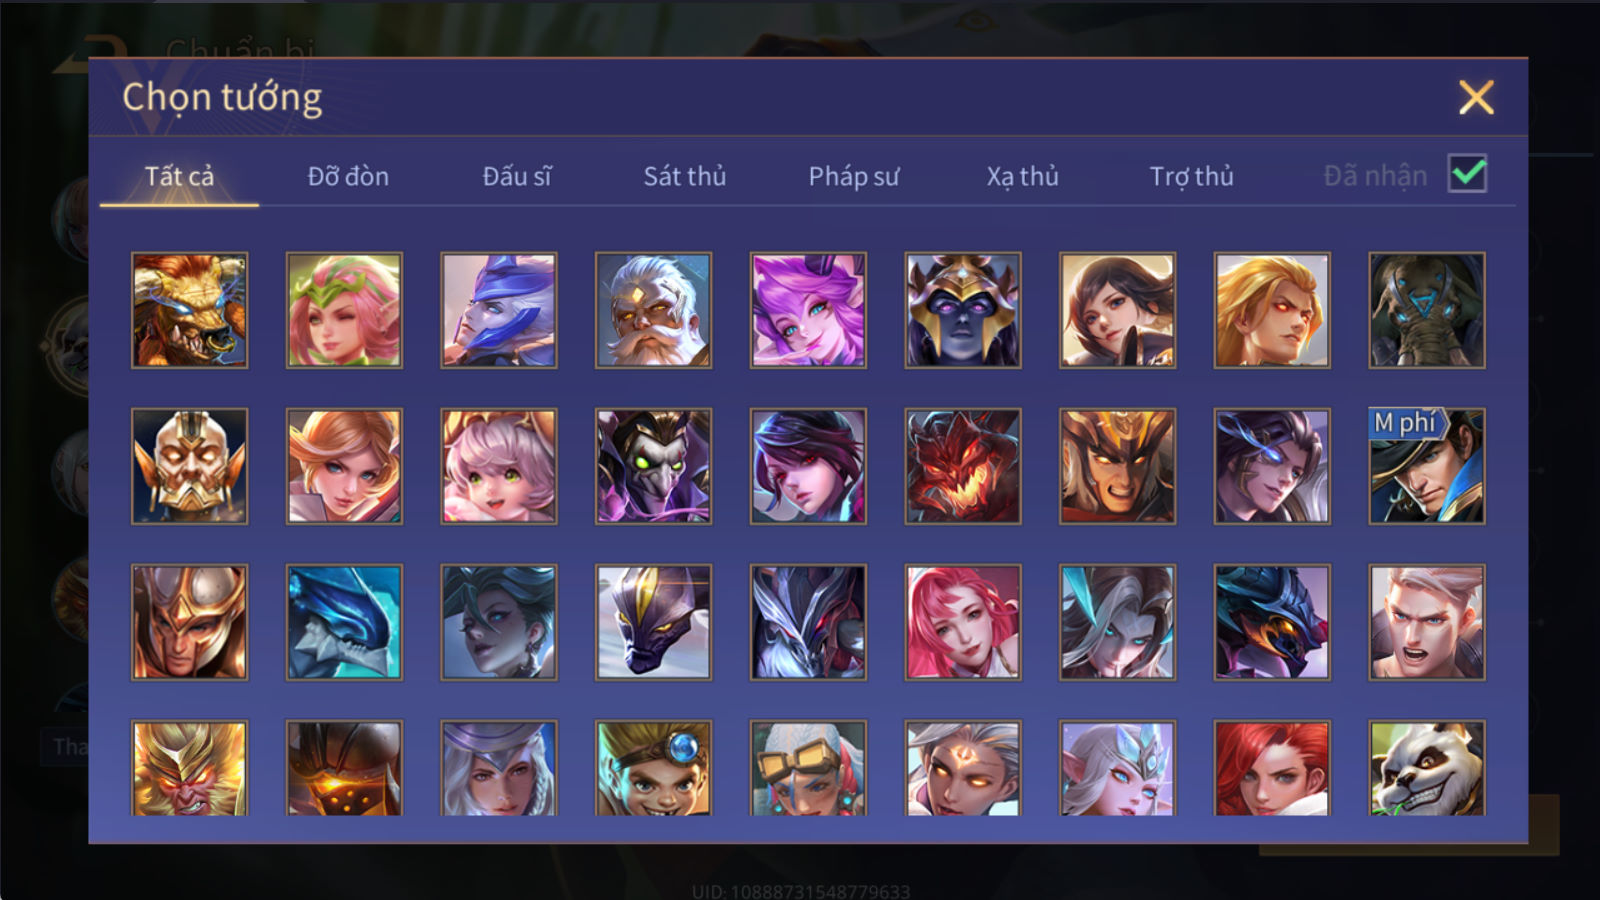The width and height of the screenshot is (1600, 900).
Task: Select the golden lion beast hero portrait
Action: pyautogui.click(x=190, y=310)
